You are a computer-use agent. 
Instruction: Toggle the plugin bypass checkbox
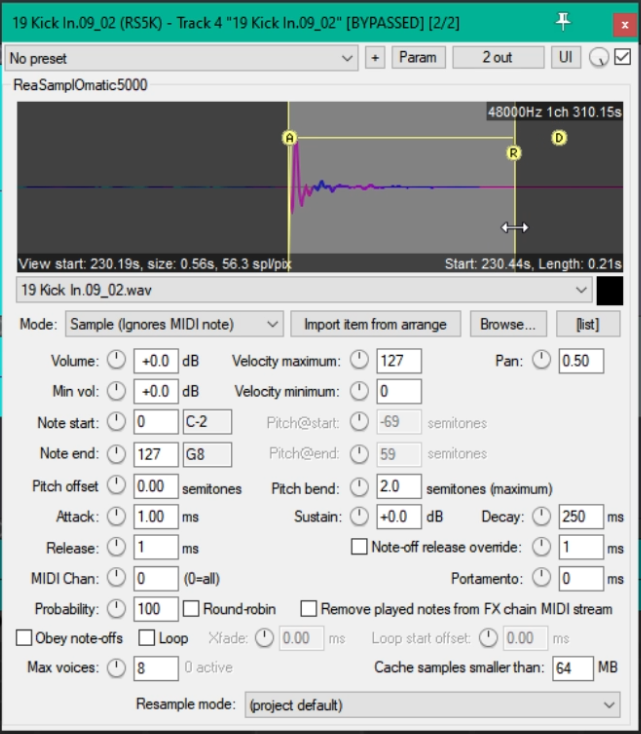pyautogui.click(x=623, y=57)
